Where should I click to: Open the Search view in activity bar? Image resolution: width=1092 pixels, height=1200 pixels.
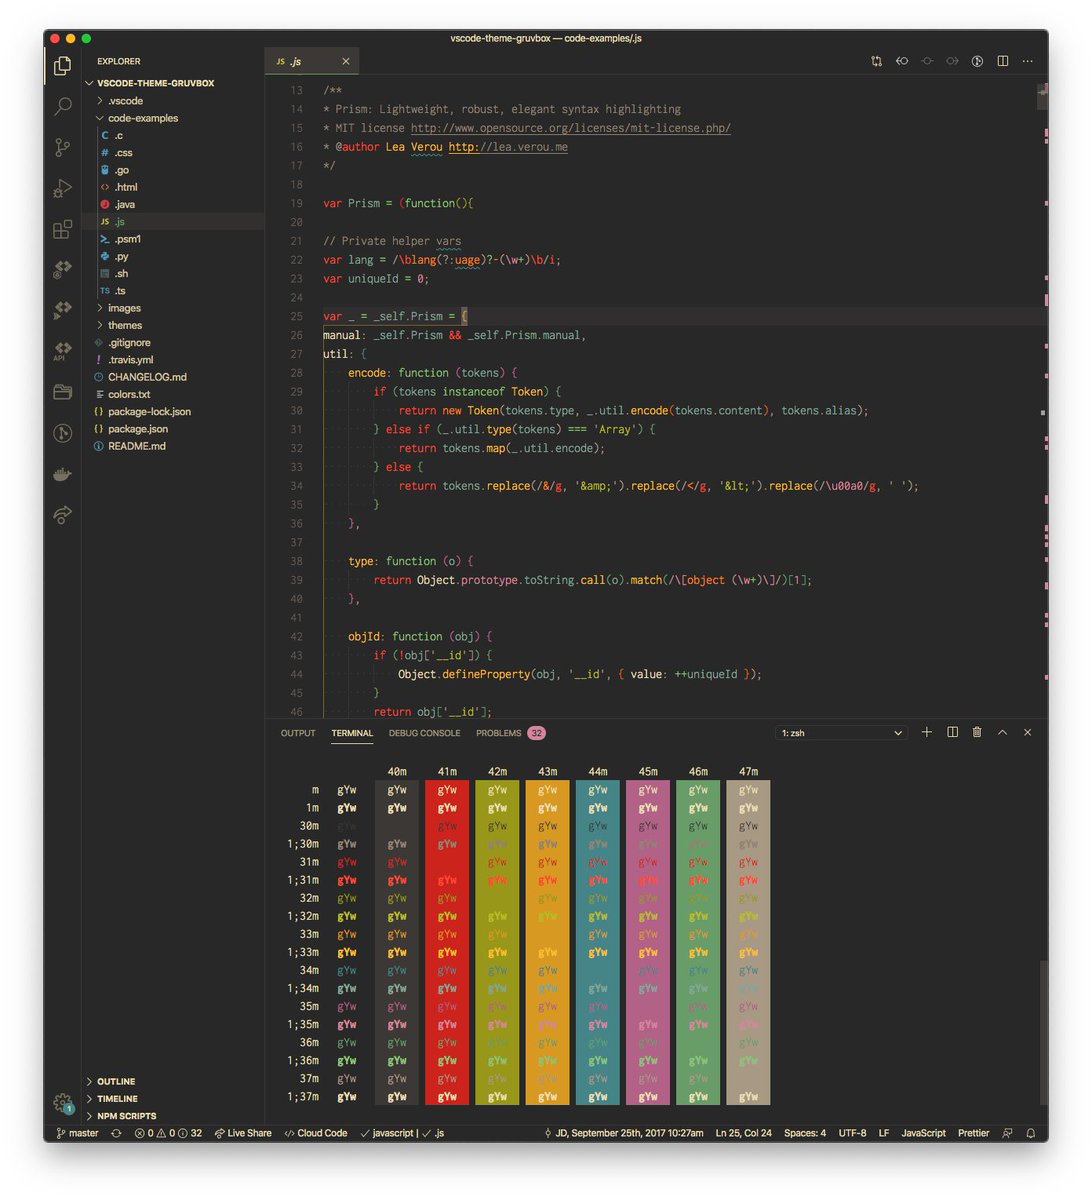62,106
